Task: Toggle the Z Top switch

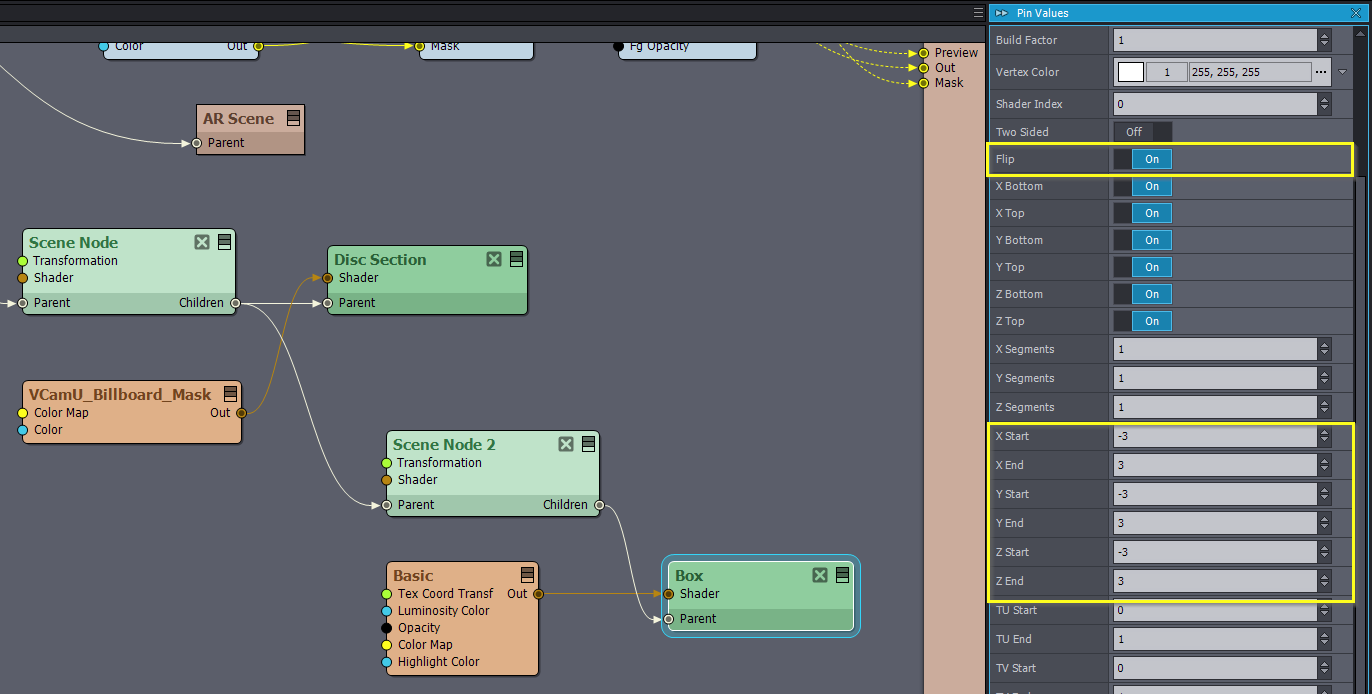Action: pos(1143,321)
